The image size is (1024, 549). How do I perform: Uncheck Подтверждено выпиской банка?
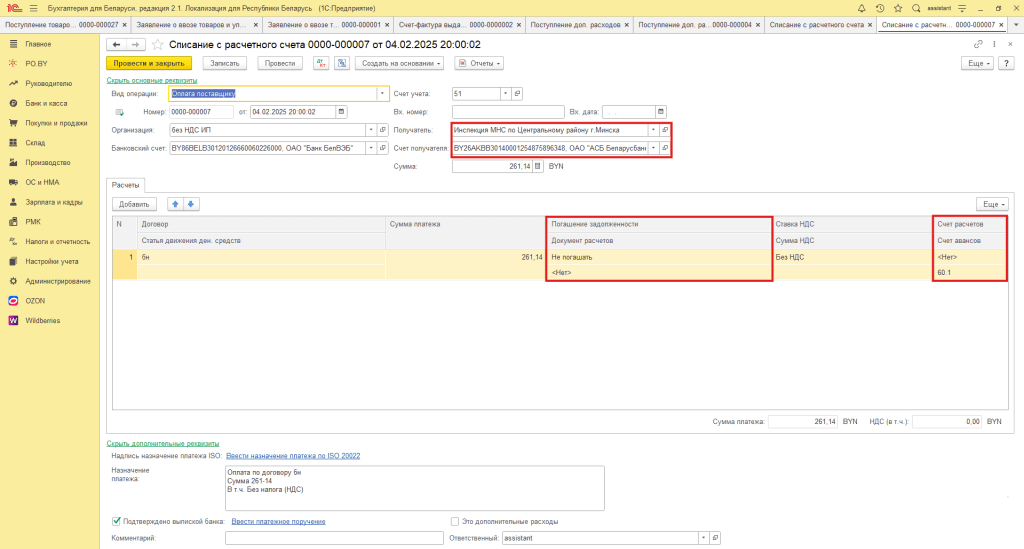click(x=116, y=521)
